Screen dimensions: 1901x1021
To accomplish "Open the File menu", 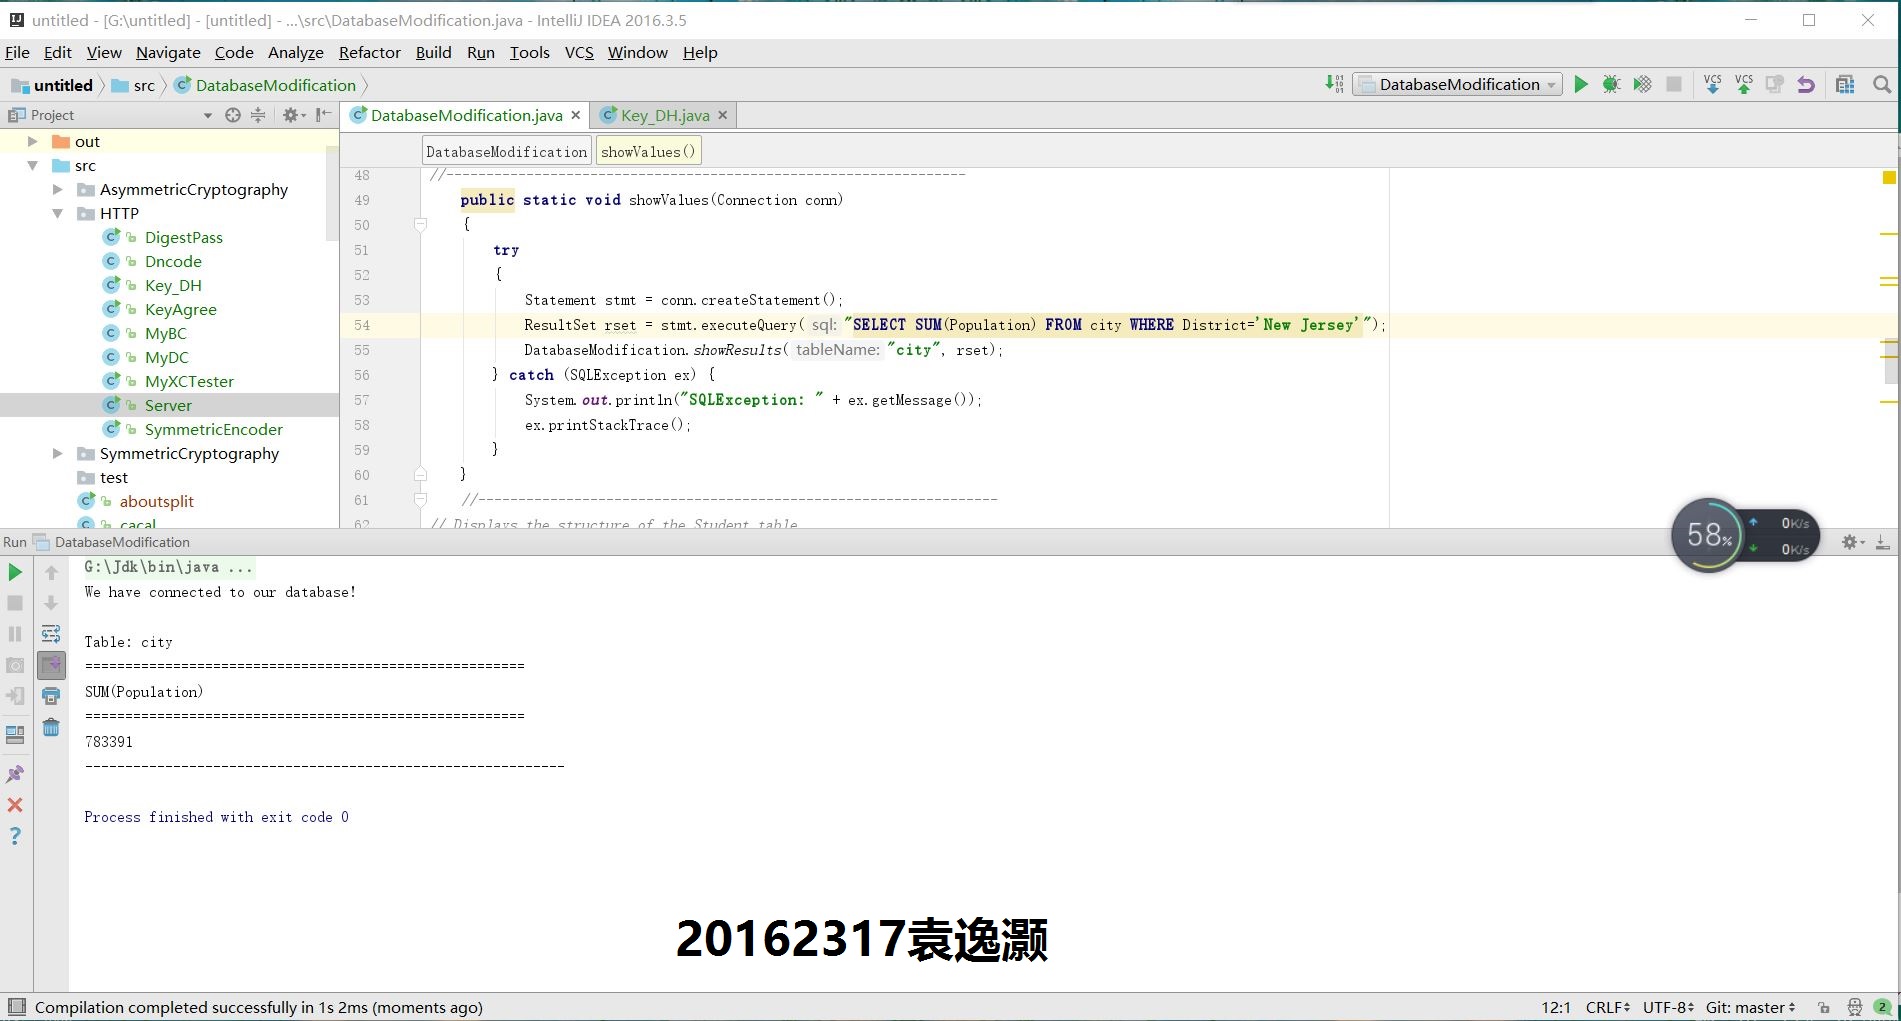I will (x=17, y=52).
